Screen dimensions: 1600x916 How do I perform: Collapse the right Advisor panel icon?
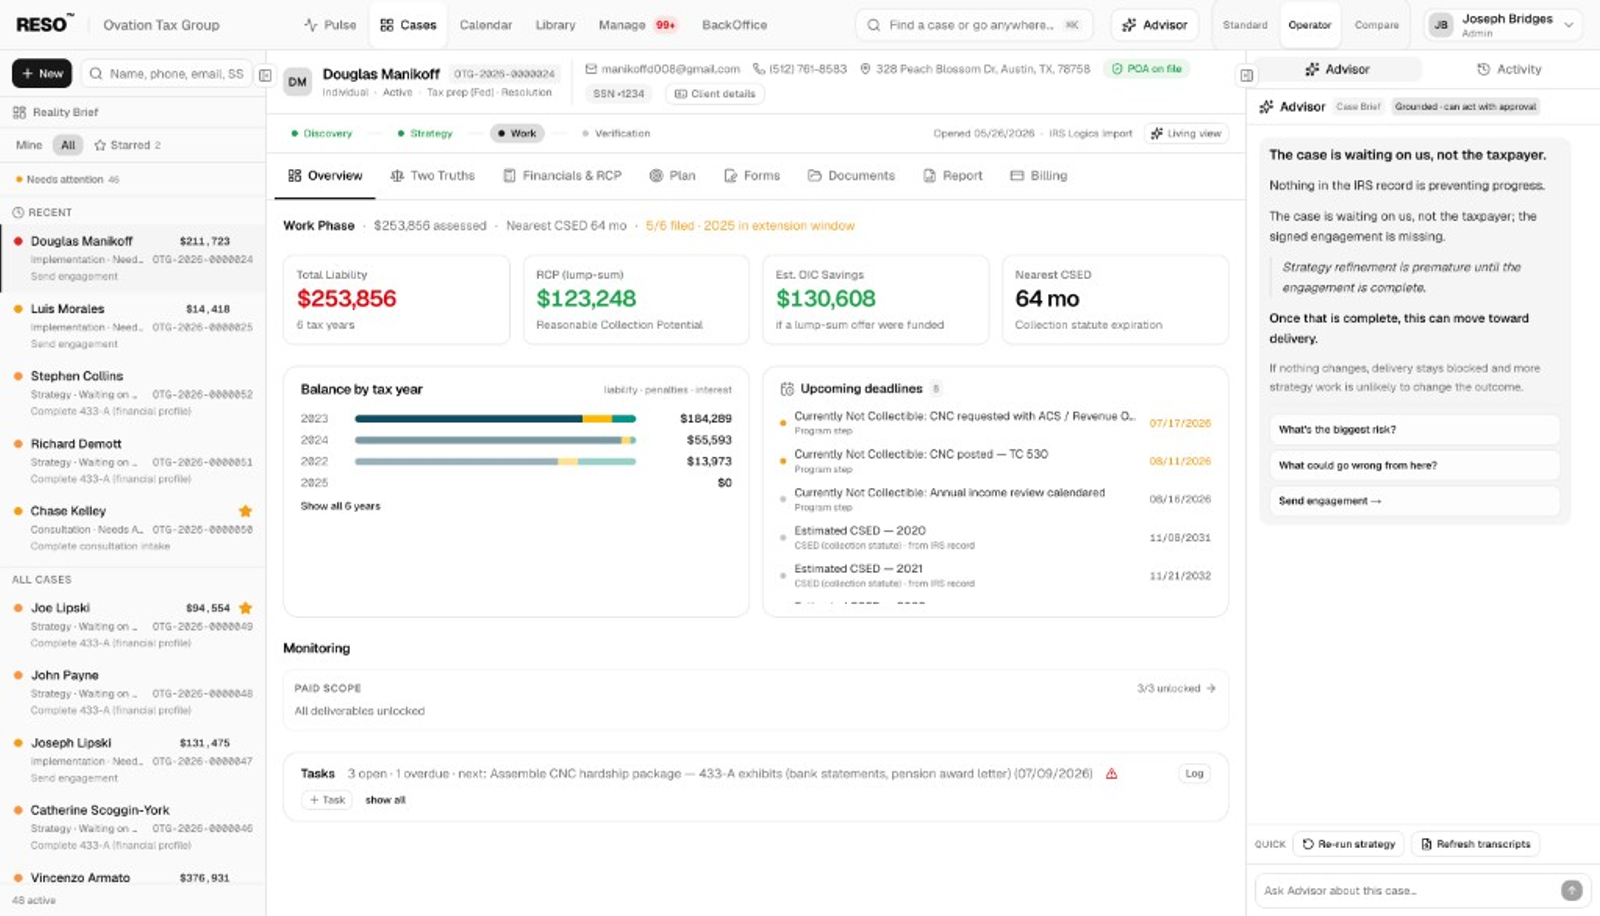click(x=1246, y=75)
